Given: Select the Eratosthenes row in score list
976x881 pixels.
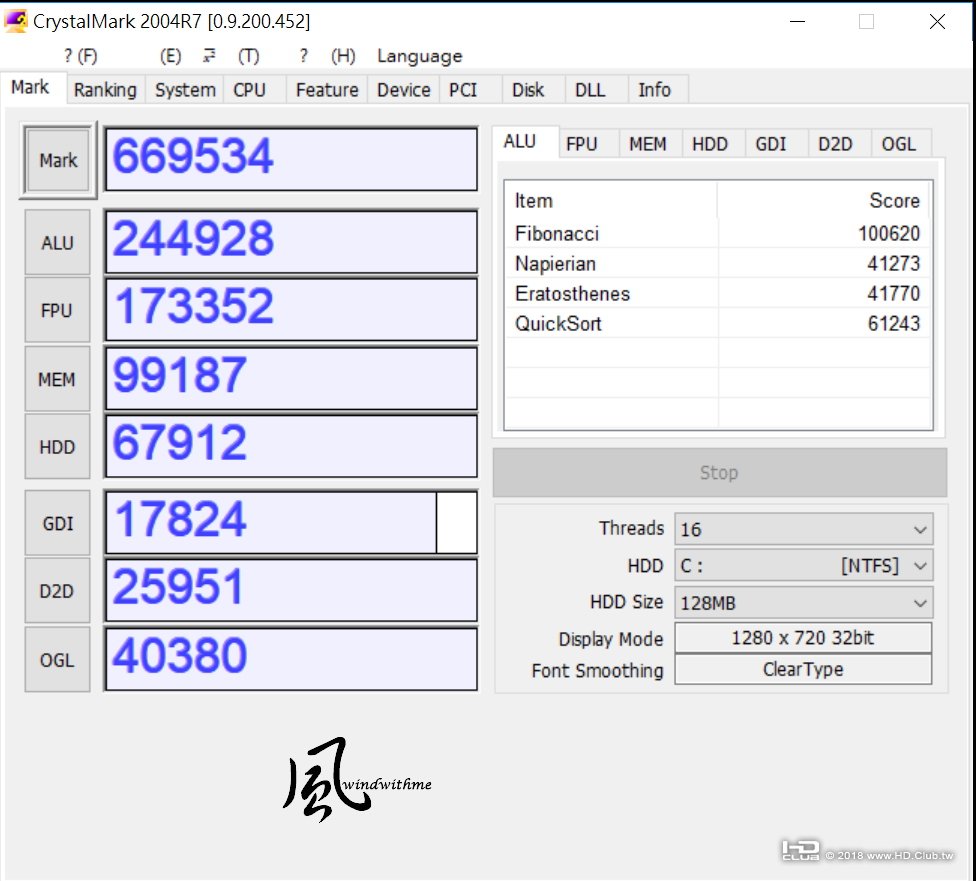Looking at the screenshot, I should point(718,293).
